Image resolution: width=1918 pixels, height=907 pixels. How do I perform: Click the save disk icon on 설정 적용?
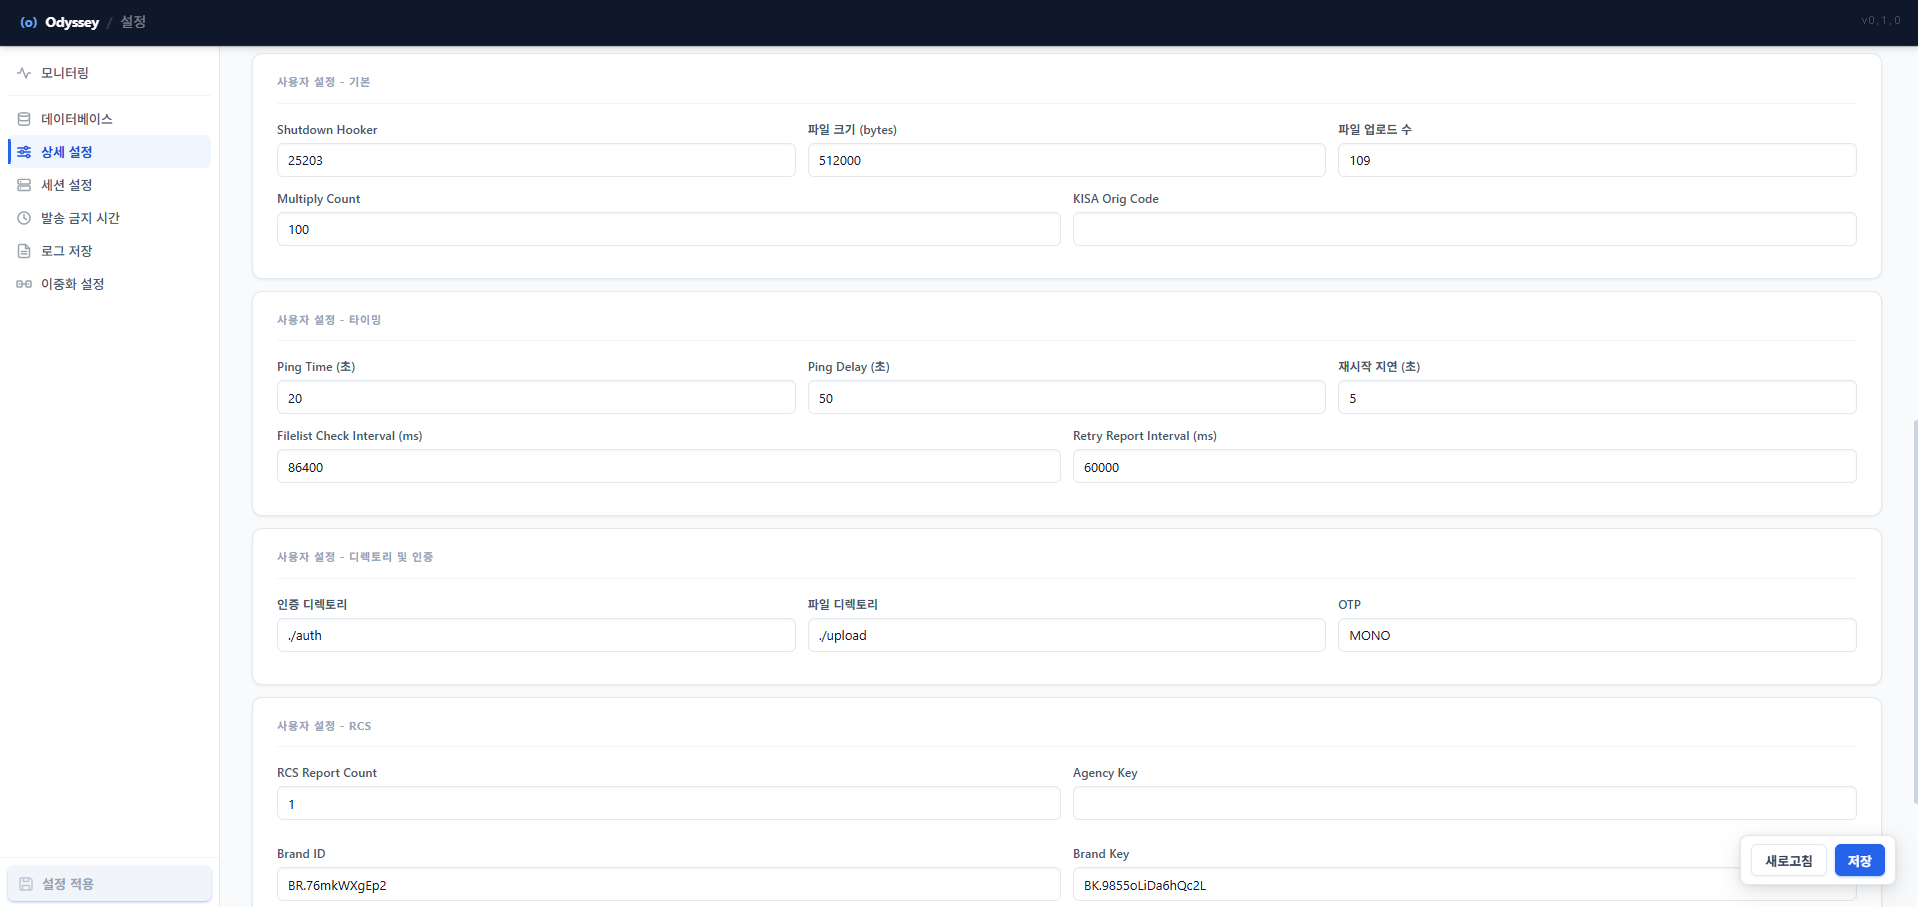(x=26, y=884)
